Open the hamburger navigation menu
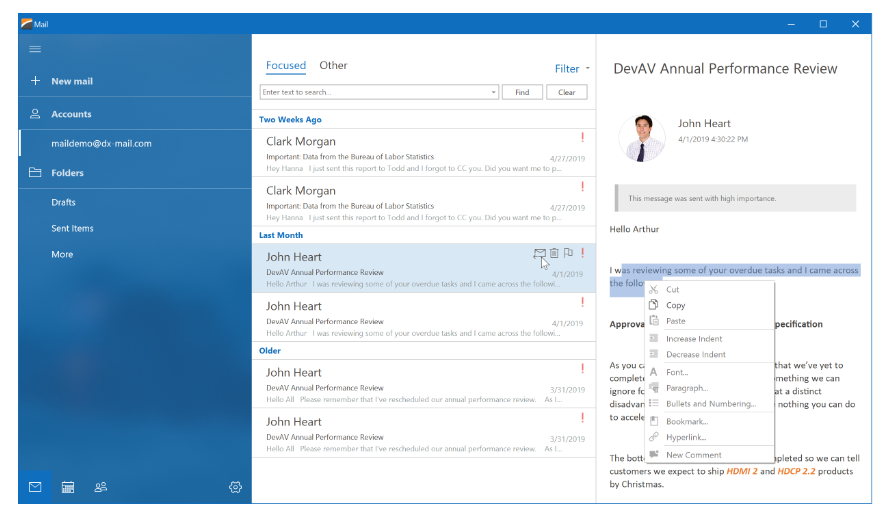Viewport: 892px width, 521px height. click(x=35, y=49)
